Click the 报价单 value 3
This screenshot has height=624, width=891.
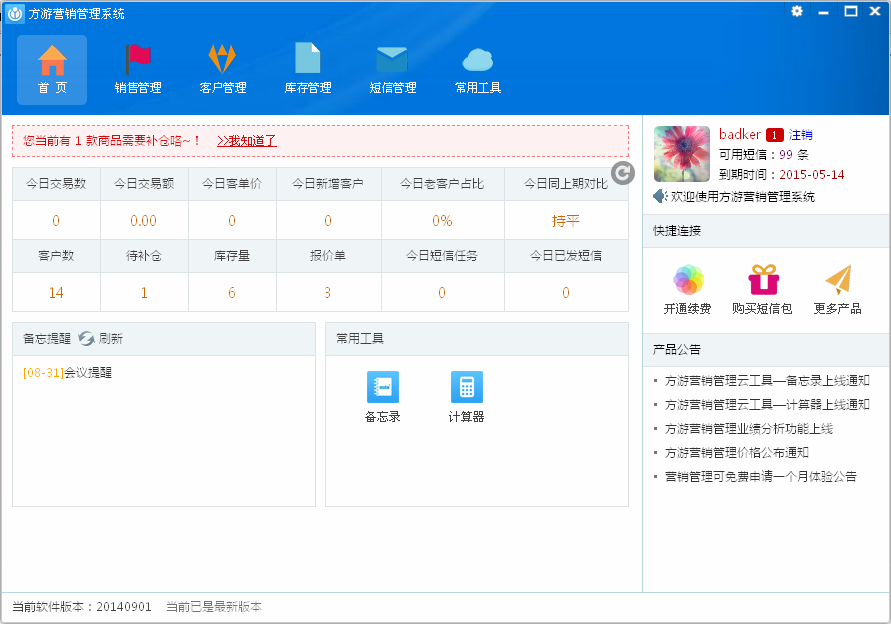pyautogui.click(x=327, y=293)
